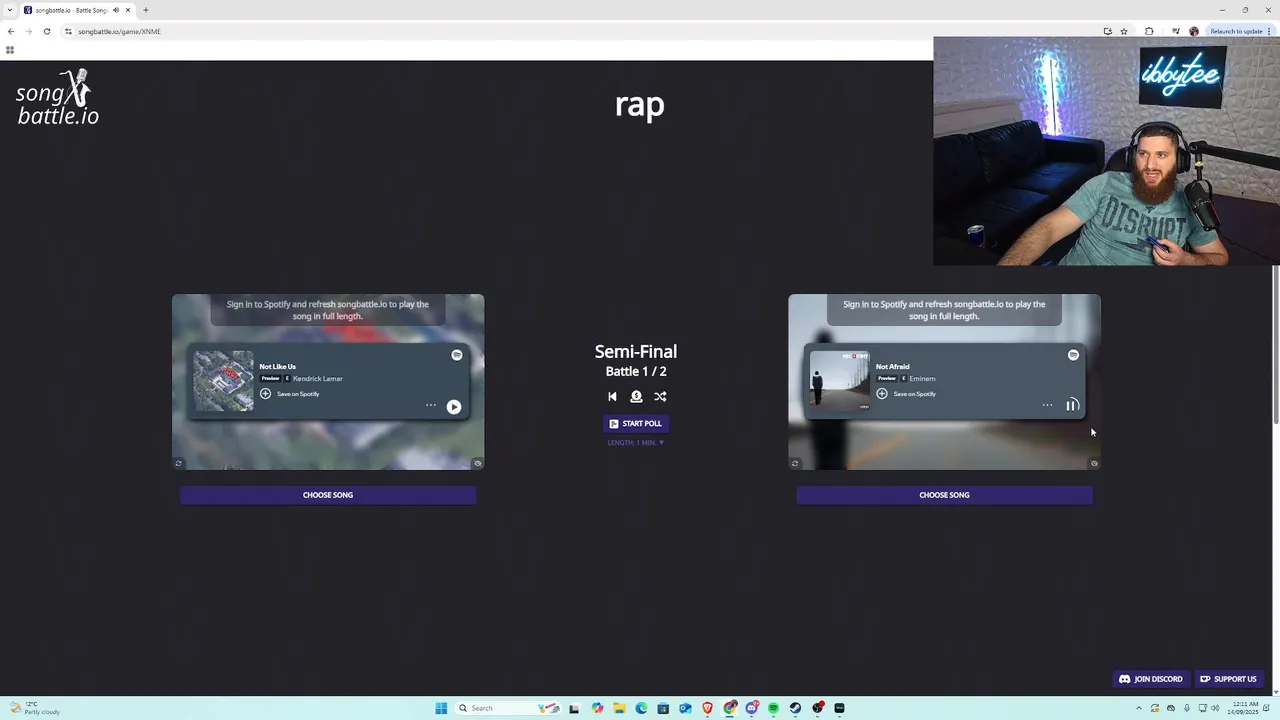Close the songbattle.io tab
The width and height of the screenshot is (1280, 720).
point(128,10)
